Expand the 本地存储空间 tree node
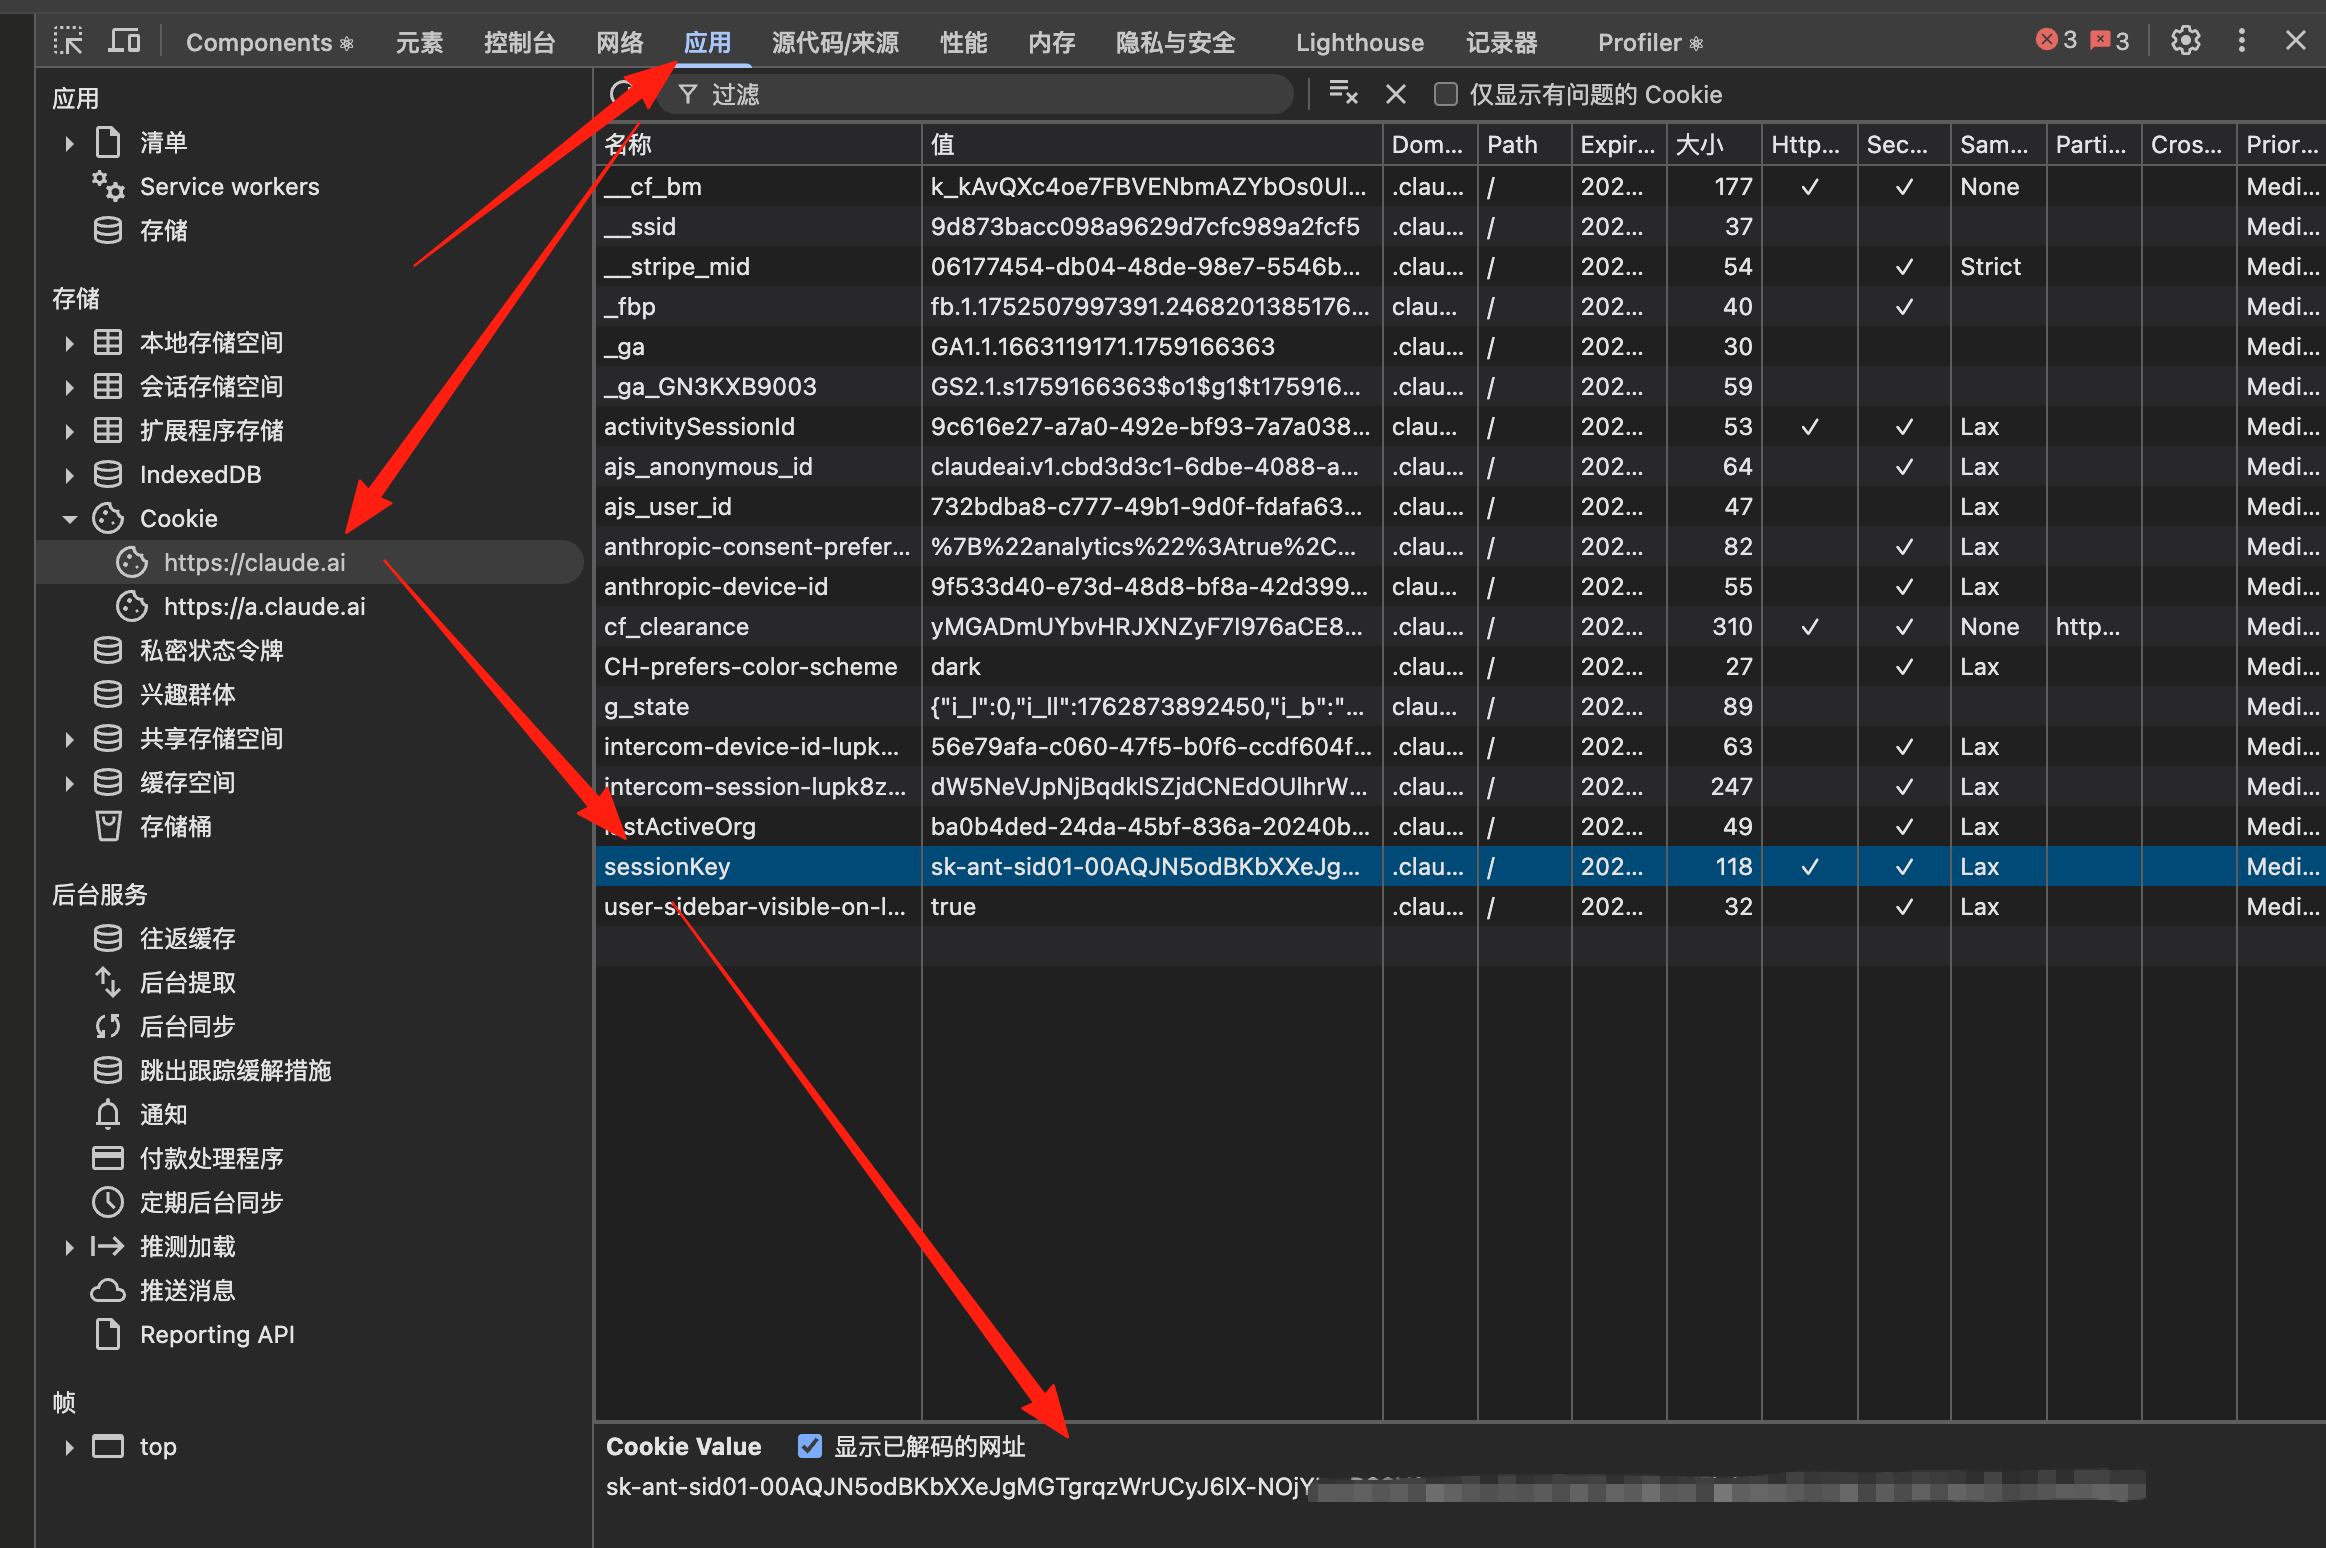The height and width of the screenshot is (1548, 2326). (x=69, y=343)
